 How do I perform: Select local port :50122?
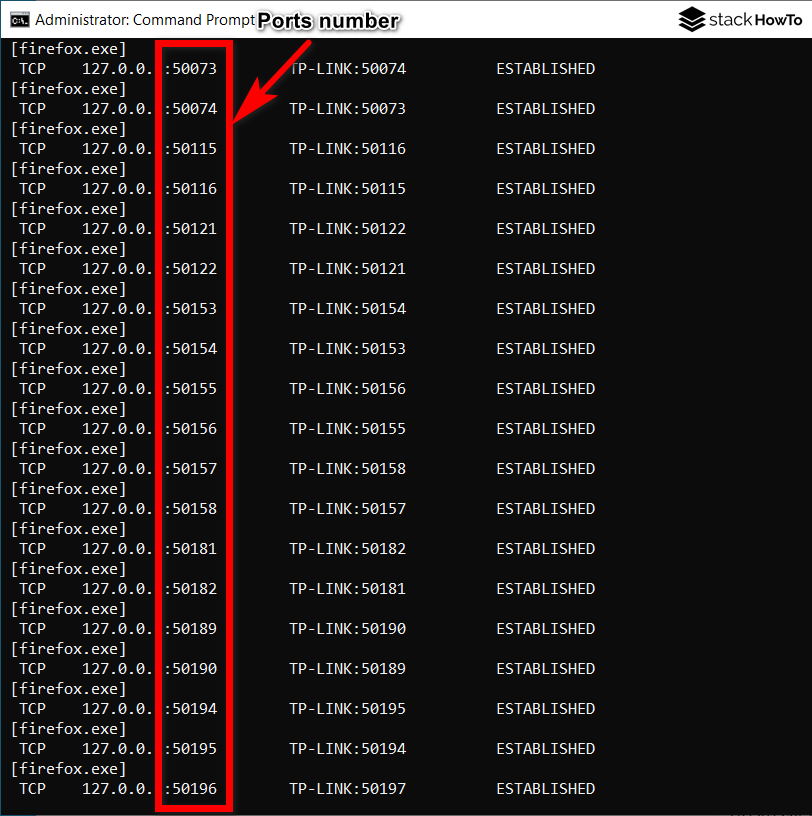(x=191, y=269)
